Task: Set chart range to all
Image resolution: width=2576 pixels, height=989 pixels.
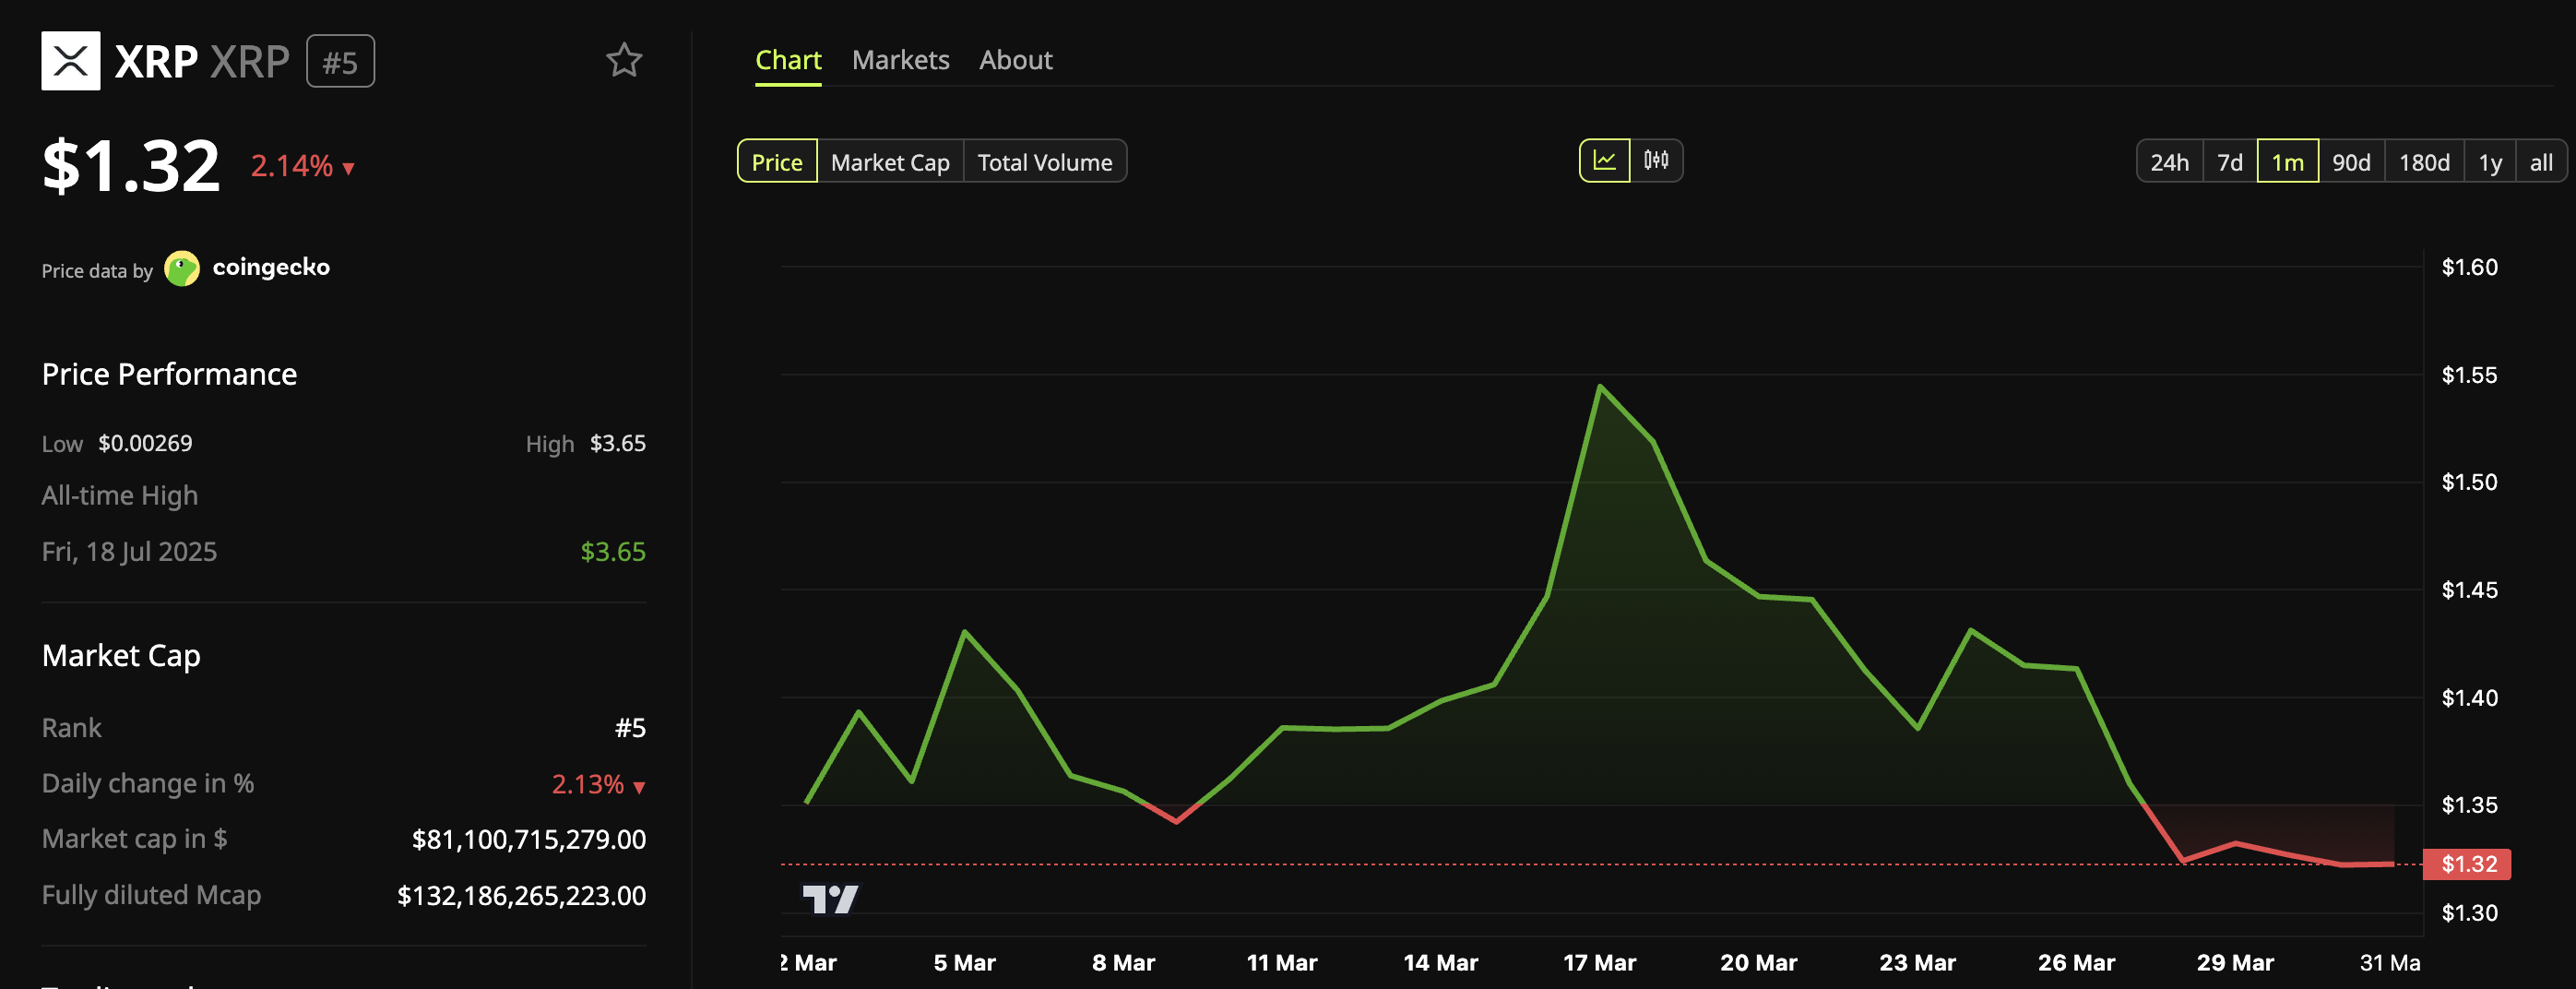Action: 2541,161
